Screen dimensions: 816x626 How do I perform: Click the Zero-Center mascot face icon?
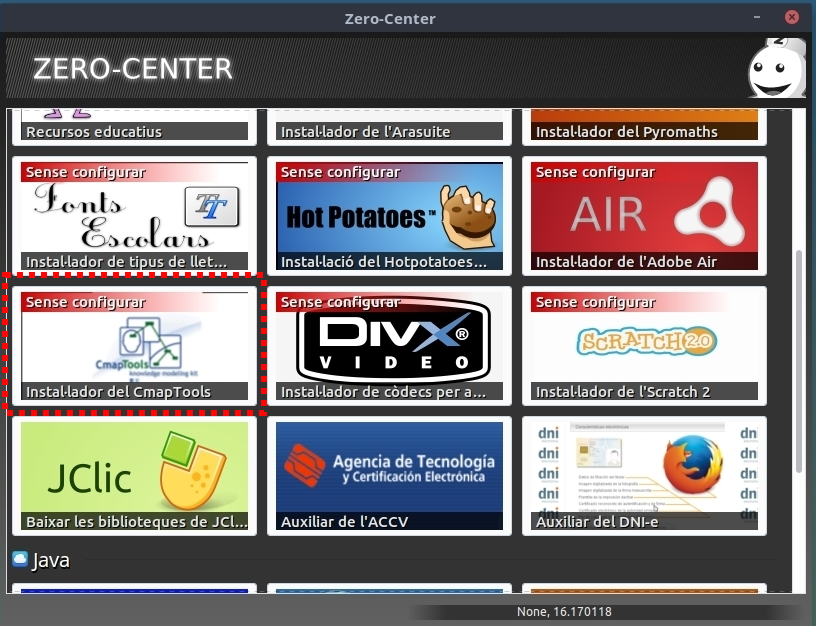pyautogui.click(x=776, y=70)
